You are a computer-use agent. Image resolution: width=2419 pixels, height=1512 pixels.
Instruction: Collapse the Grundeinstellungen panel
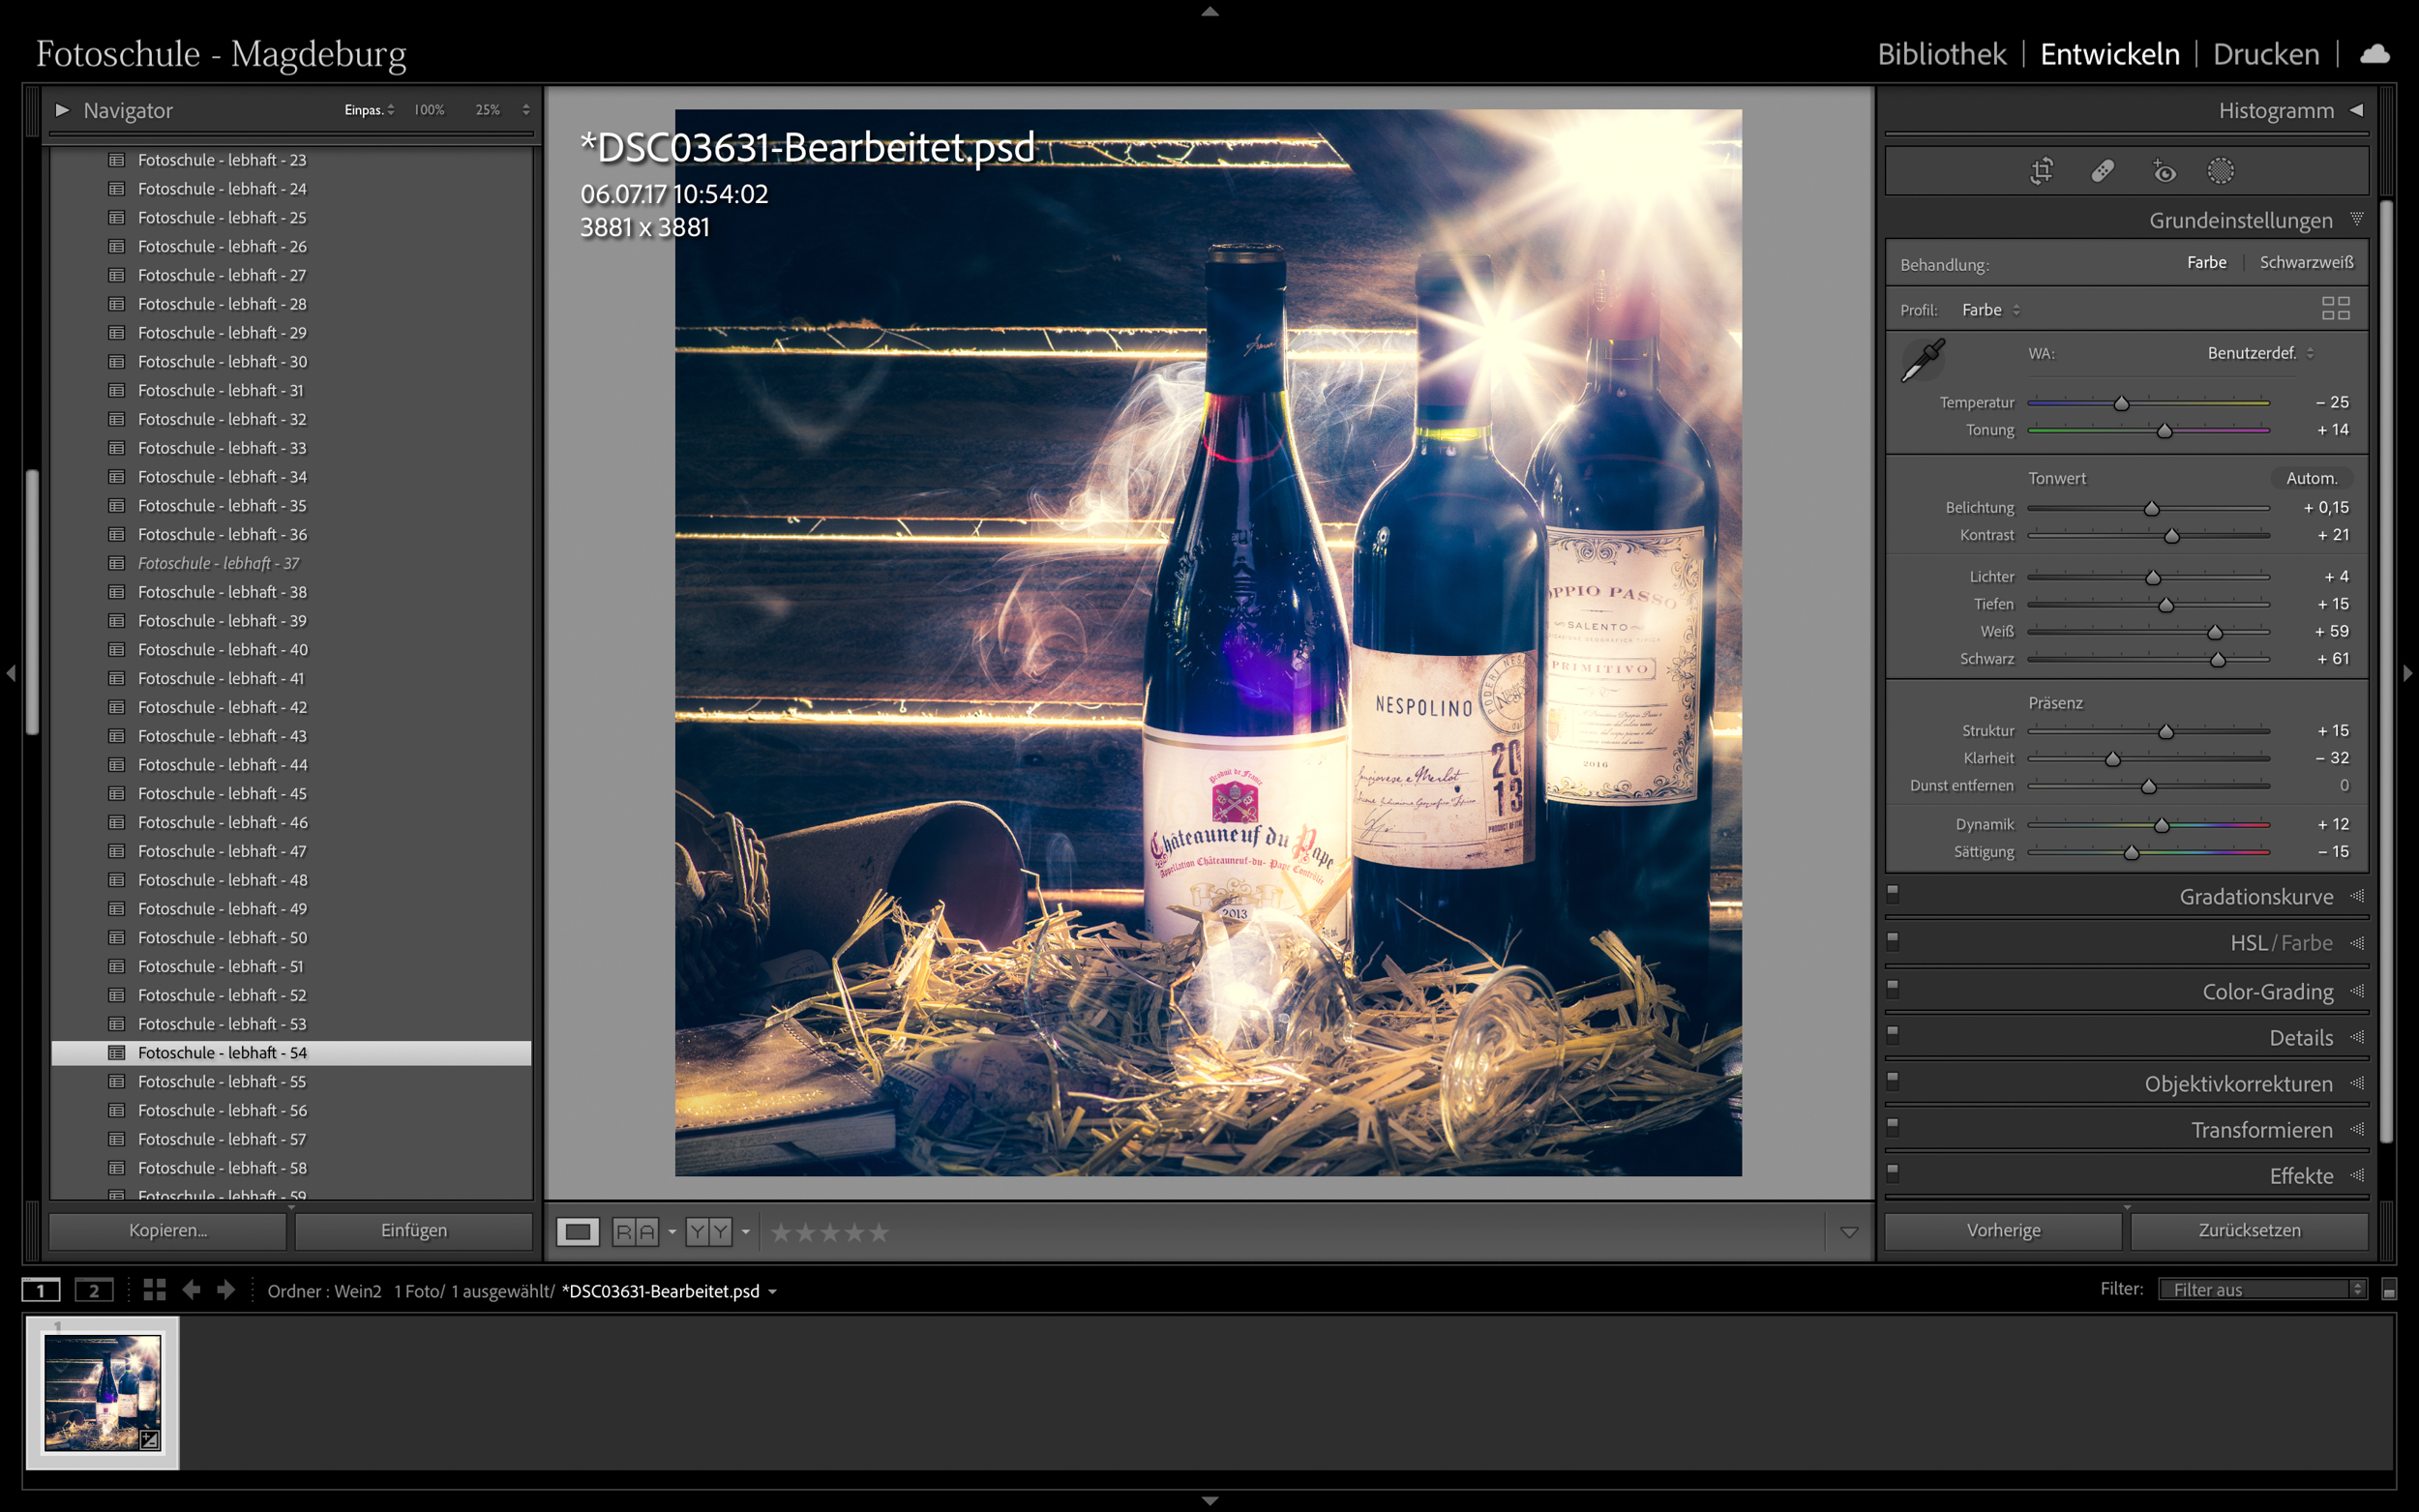click(2356, 219)
